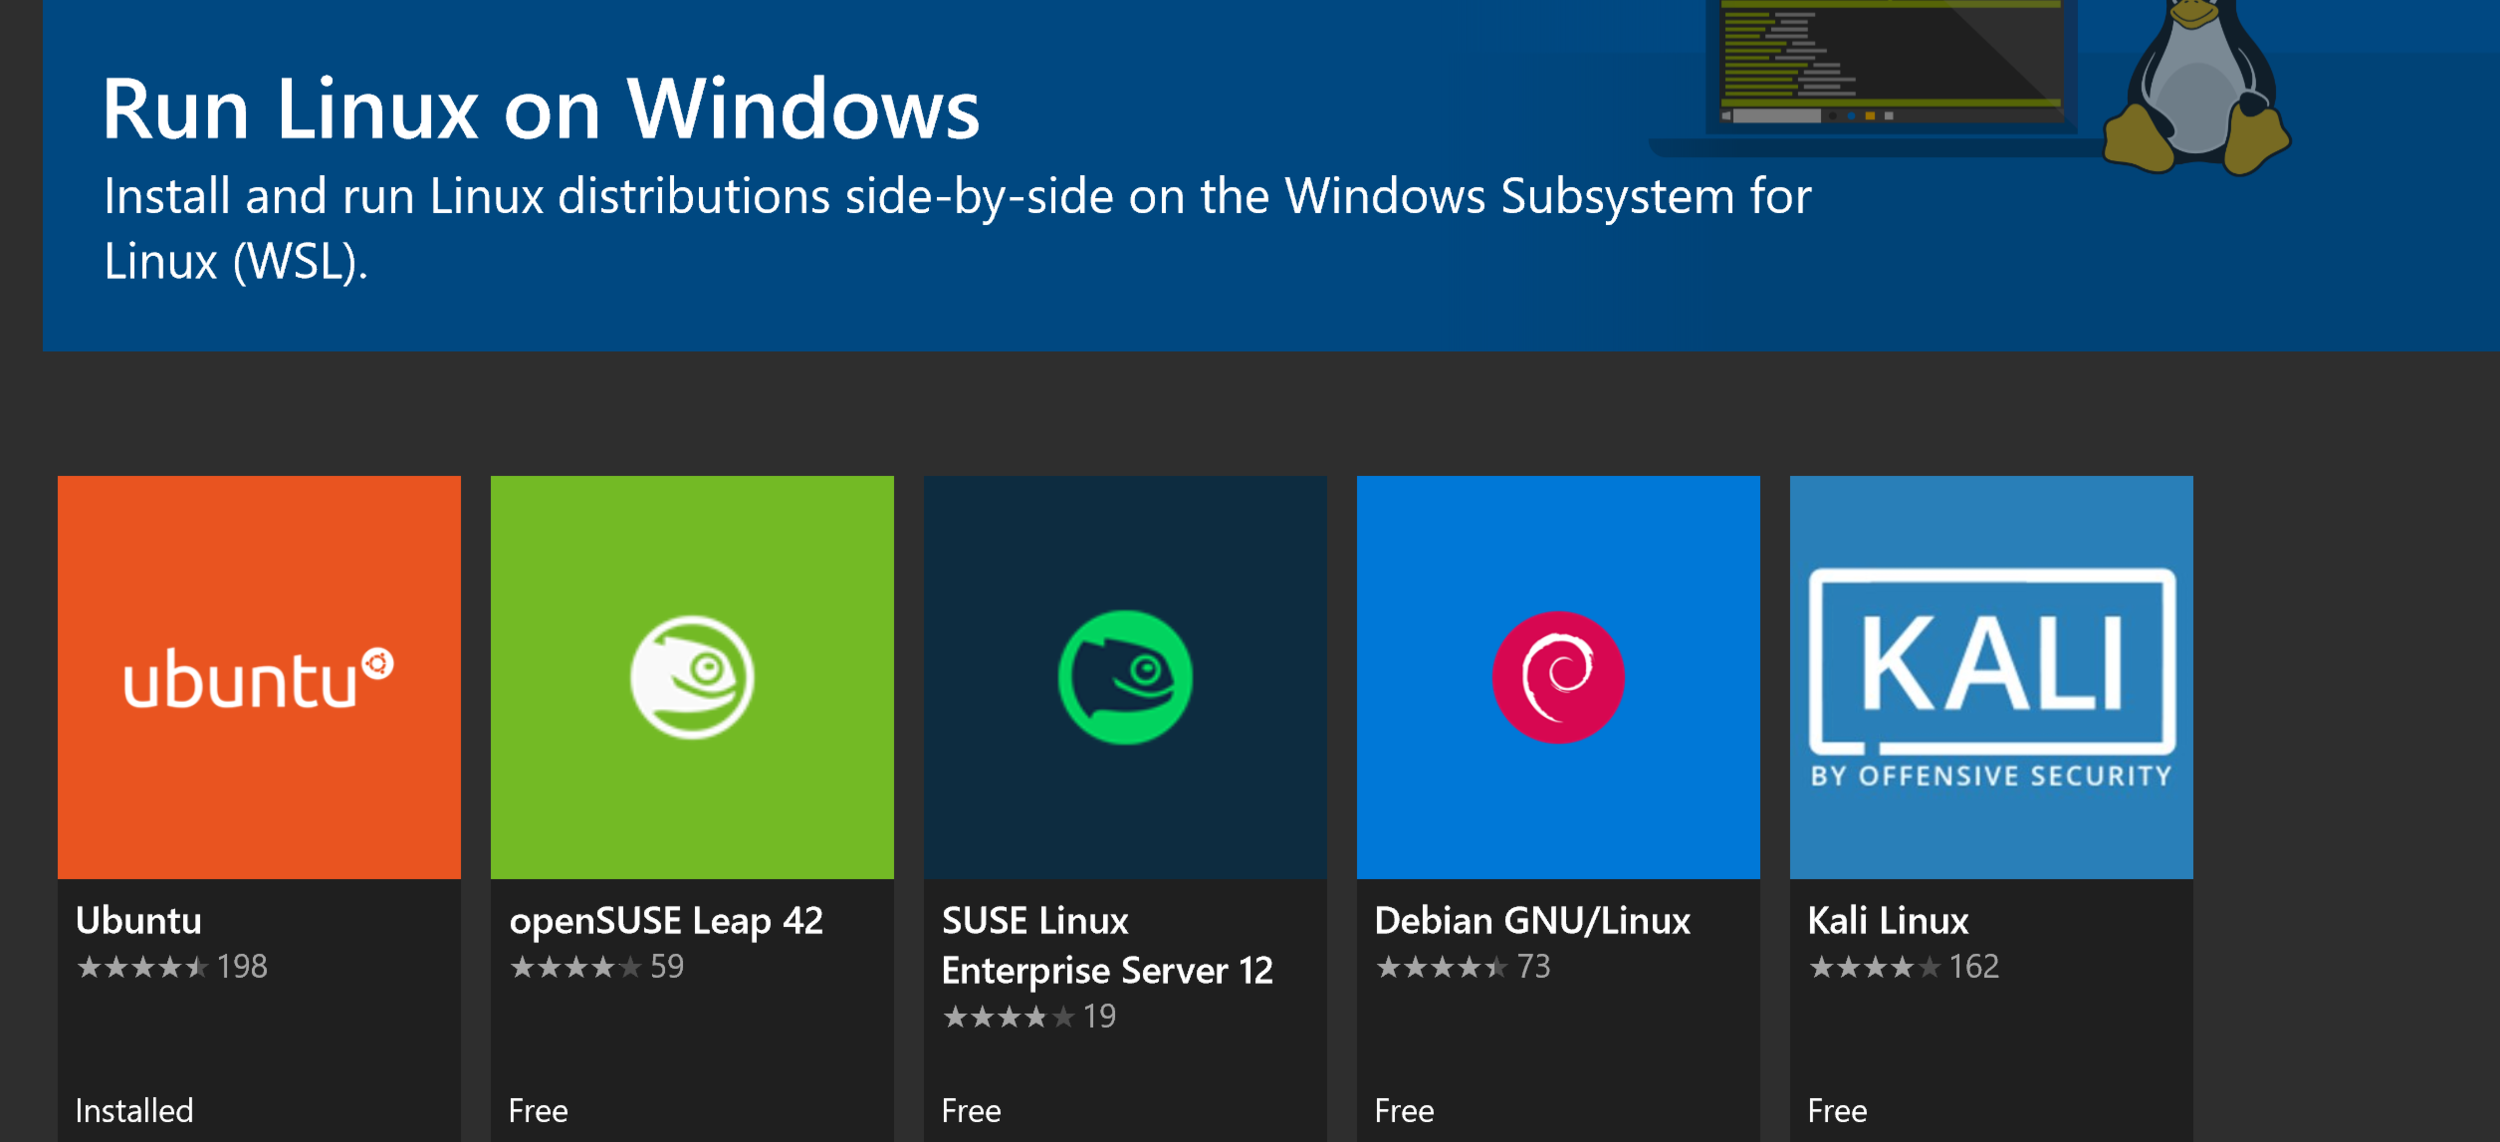
Task: Click Debian's star rating showing 73
Action: click(1462, 967)
